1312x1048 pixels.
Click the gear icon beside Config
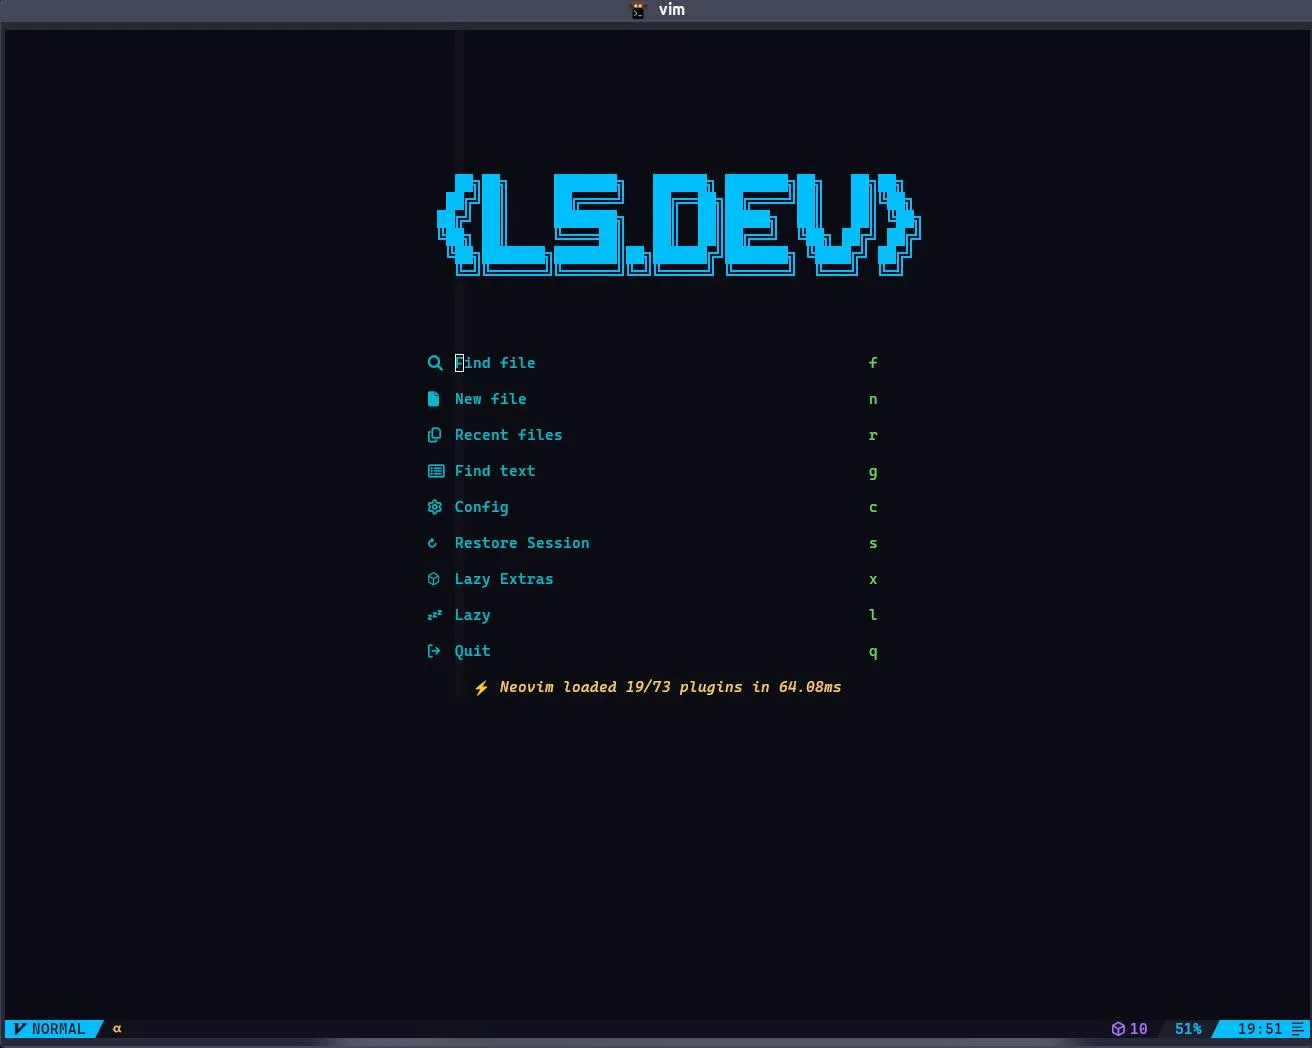pyautogui.click(x=434, y=507)
